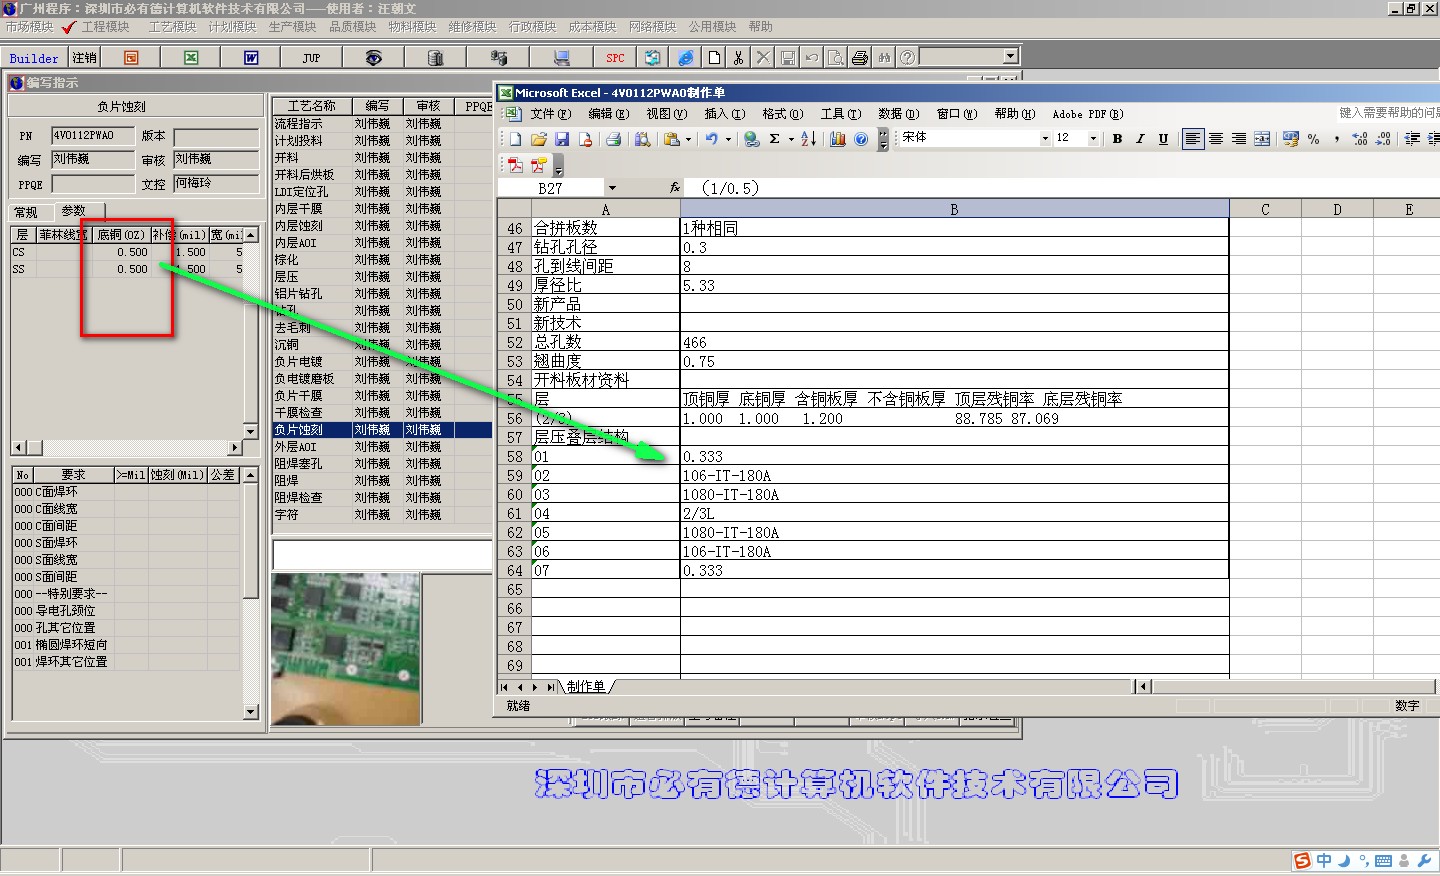Viewport: 1440px width, 876px height.
Task: Click Excel New blank workbook icon
Action: point(516,139)
